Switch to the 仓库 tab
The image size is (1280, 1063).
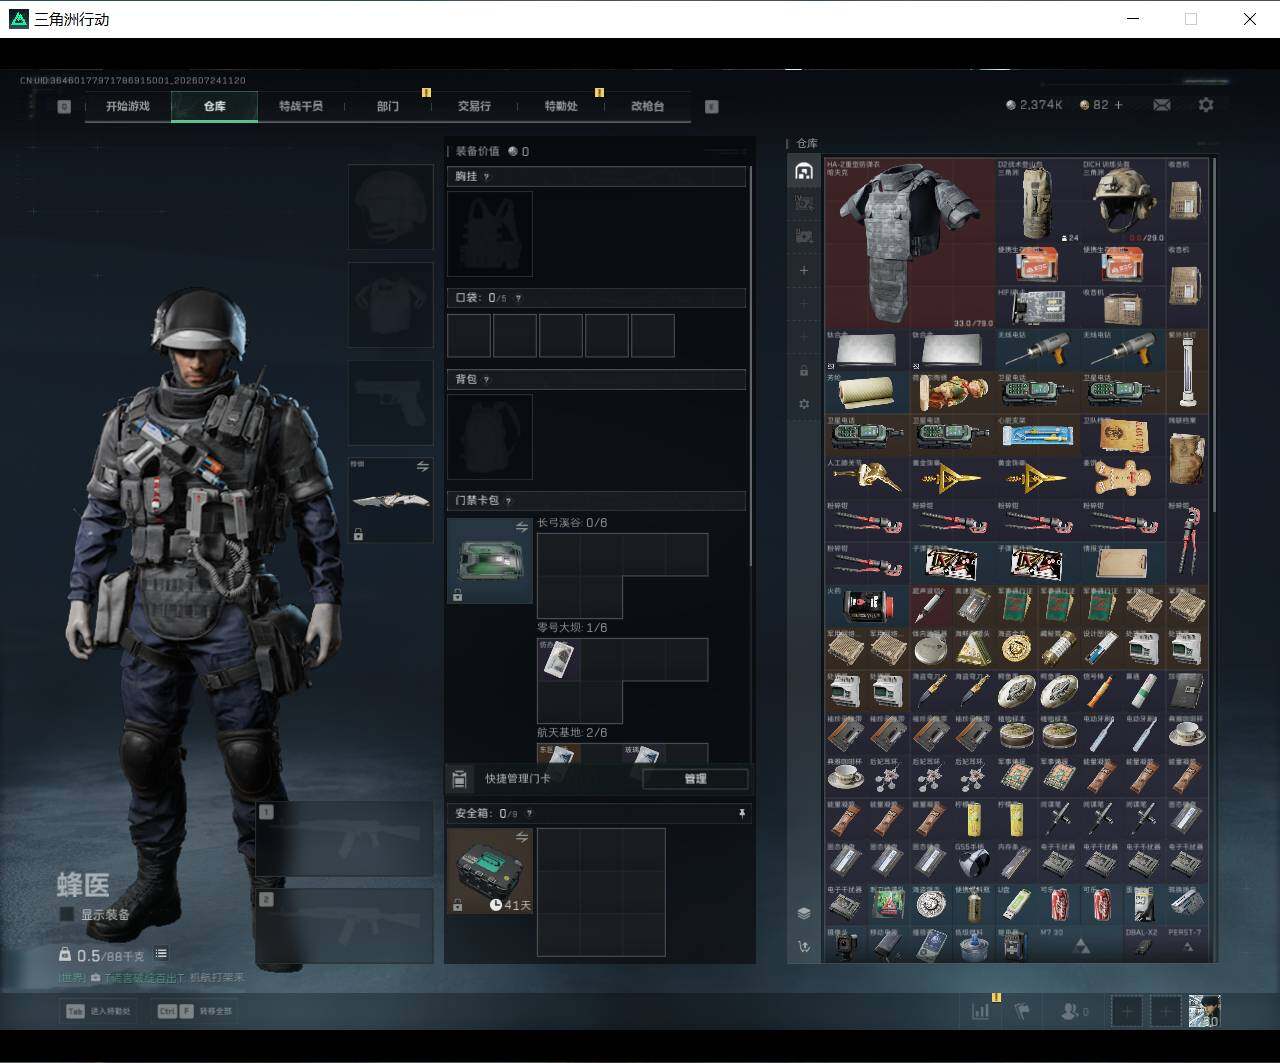(x=215, y=106)
